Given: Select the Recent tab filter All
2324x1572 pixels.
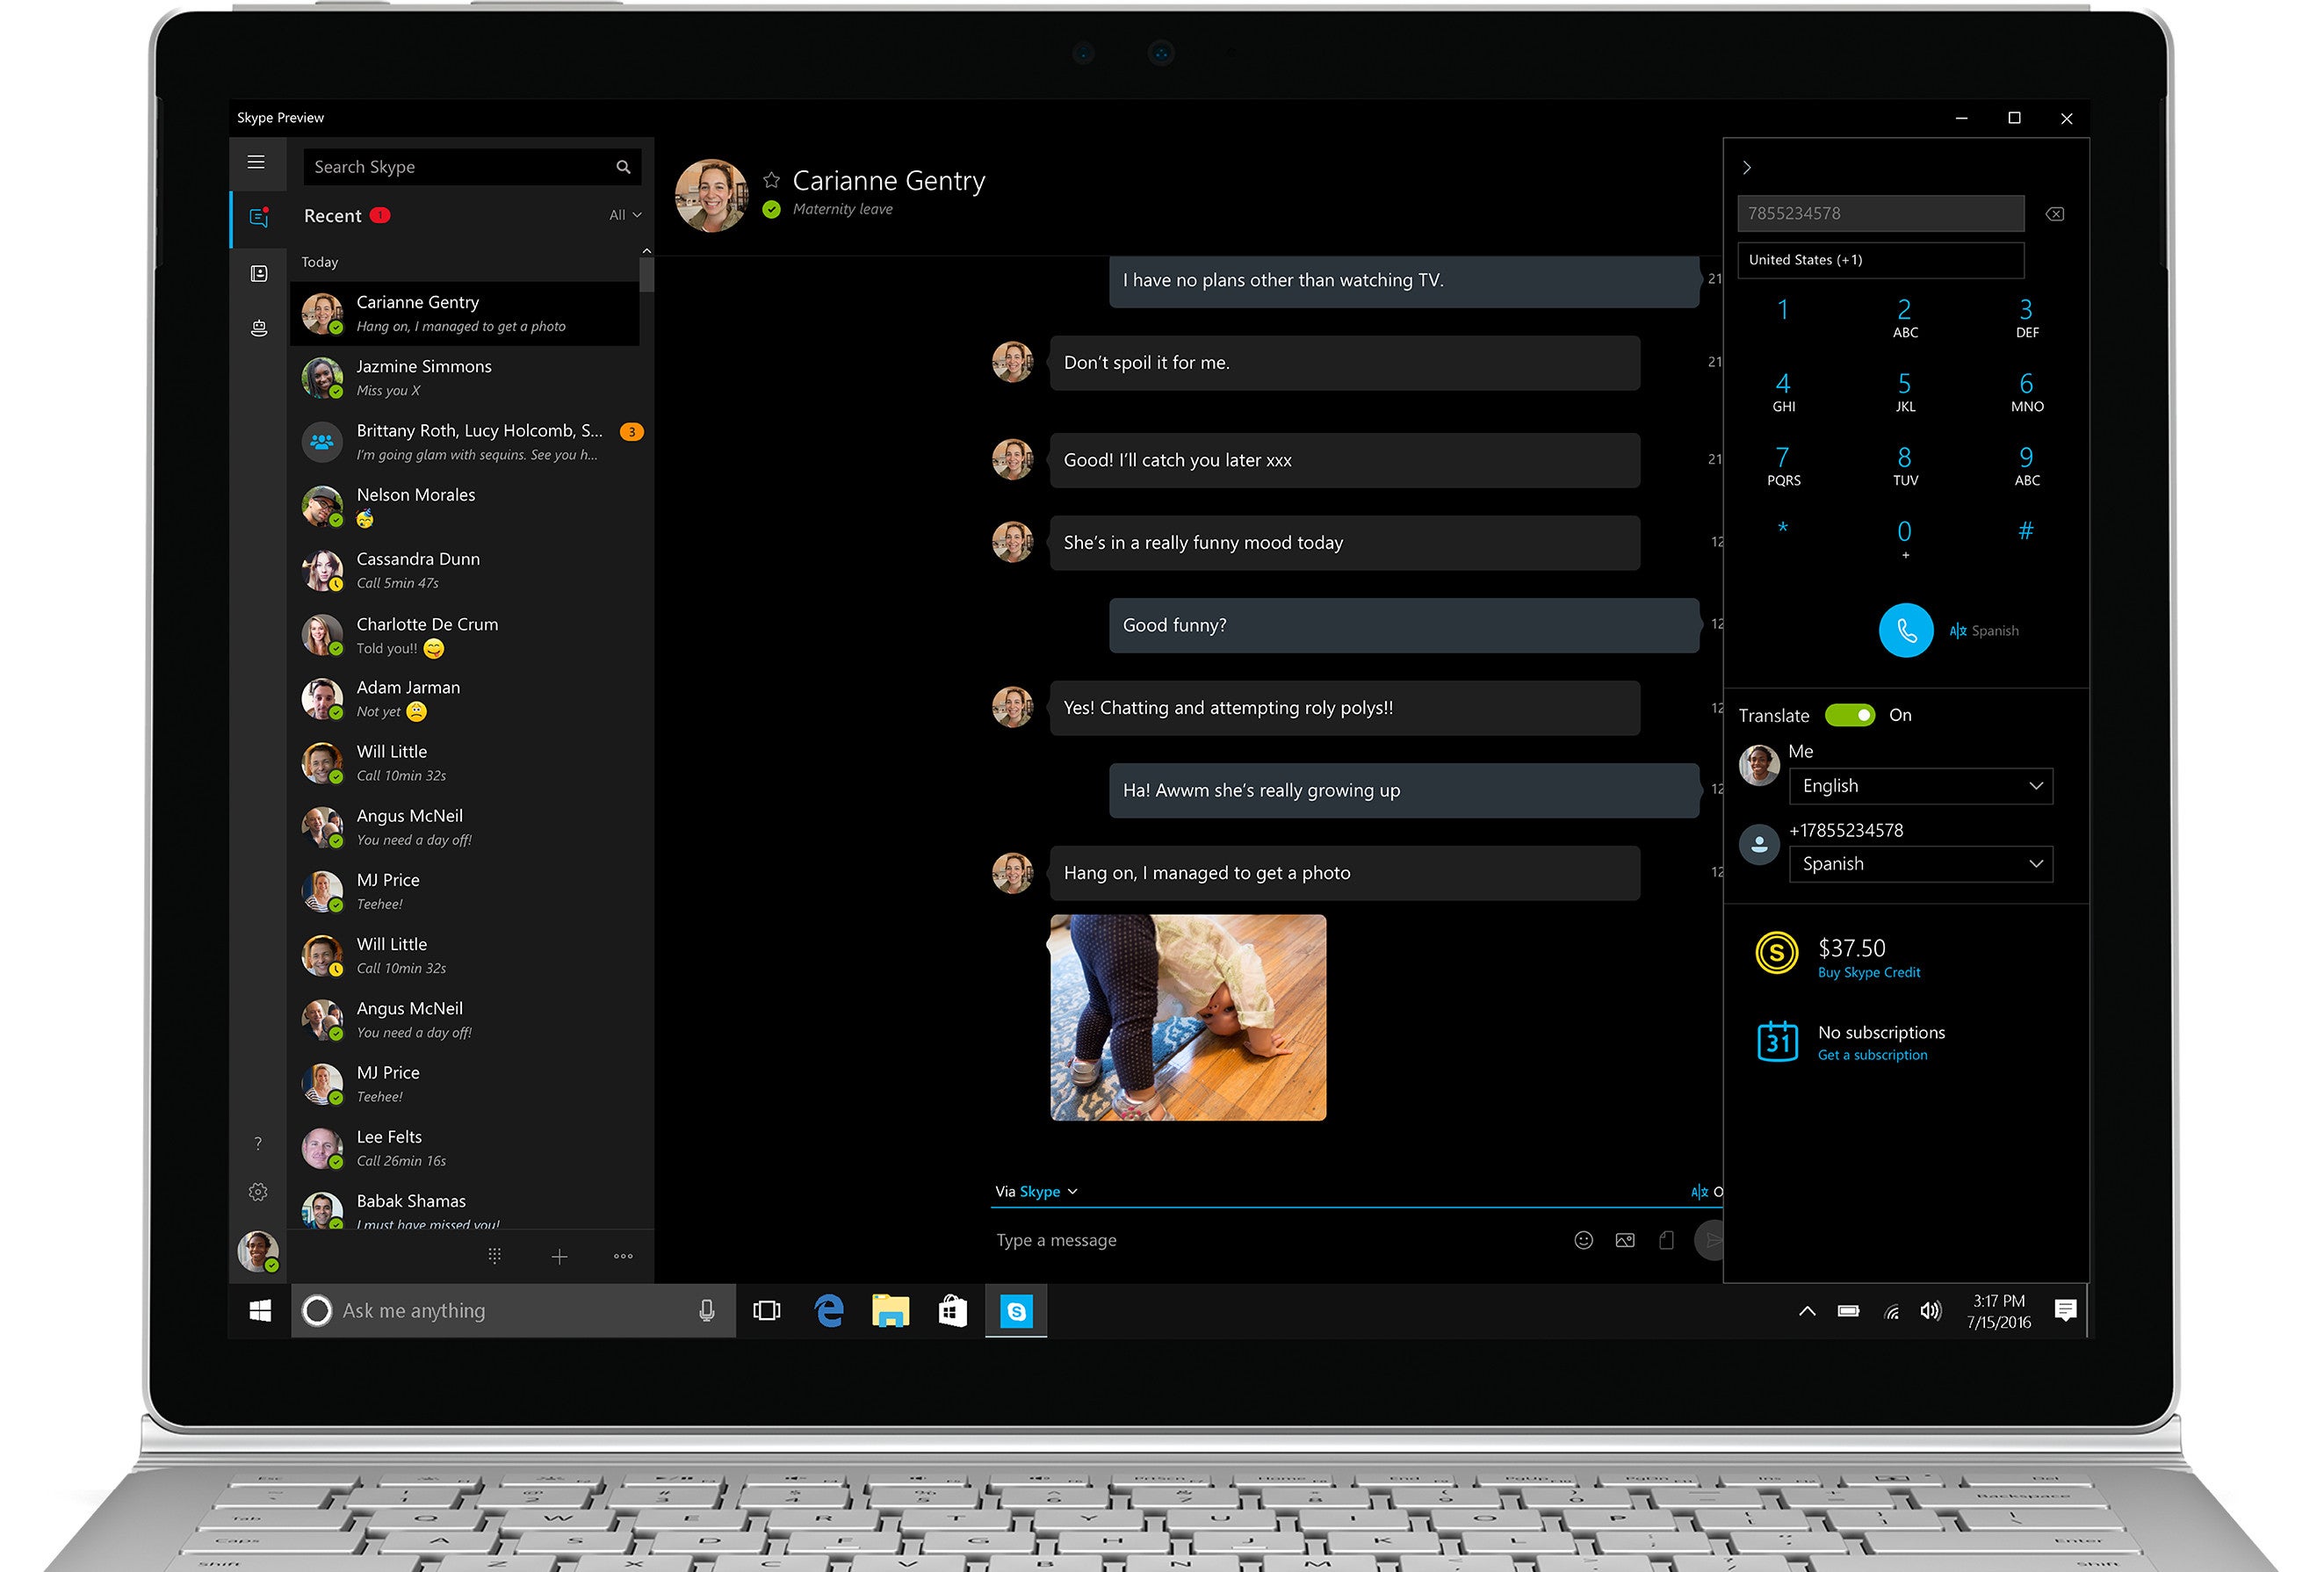Looking at the screenshot, I should pos(623,213).
